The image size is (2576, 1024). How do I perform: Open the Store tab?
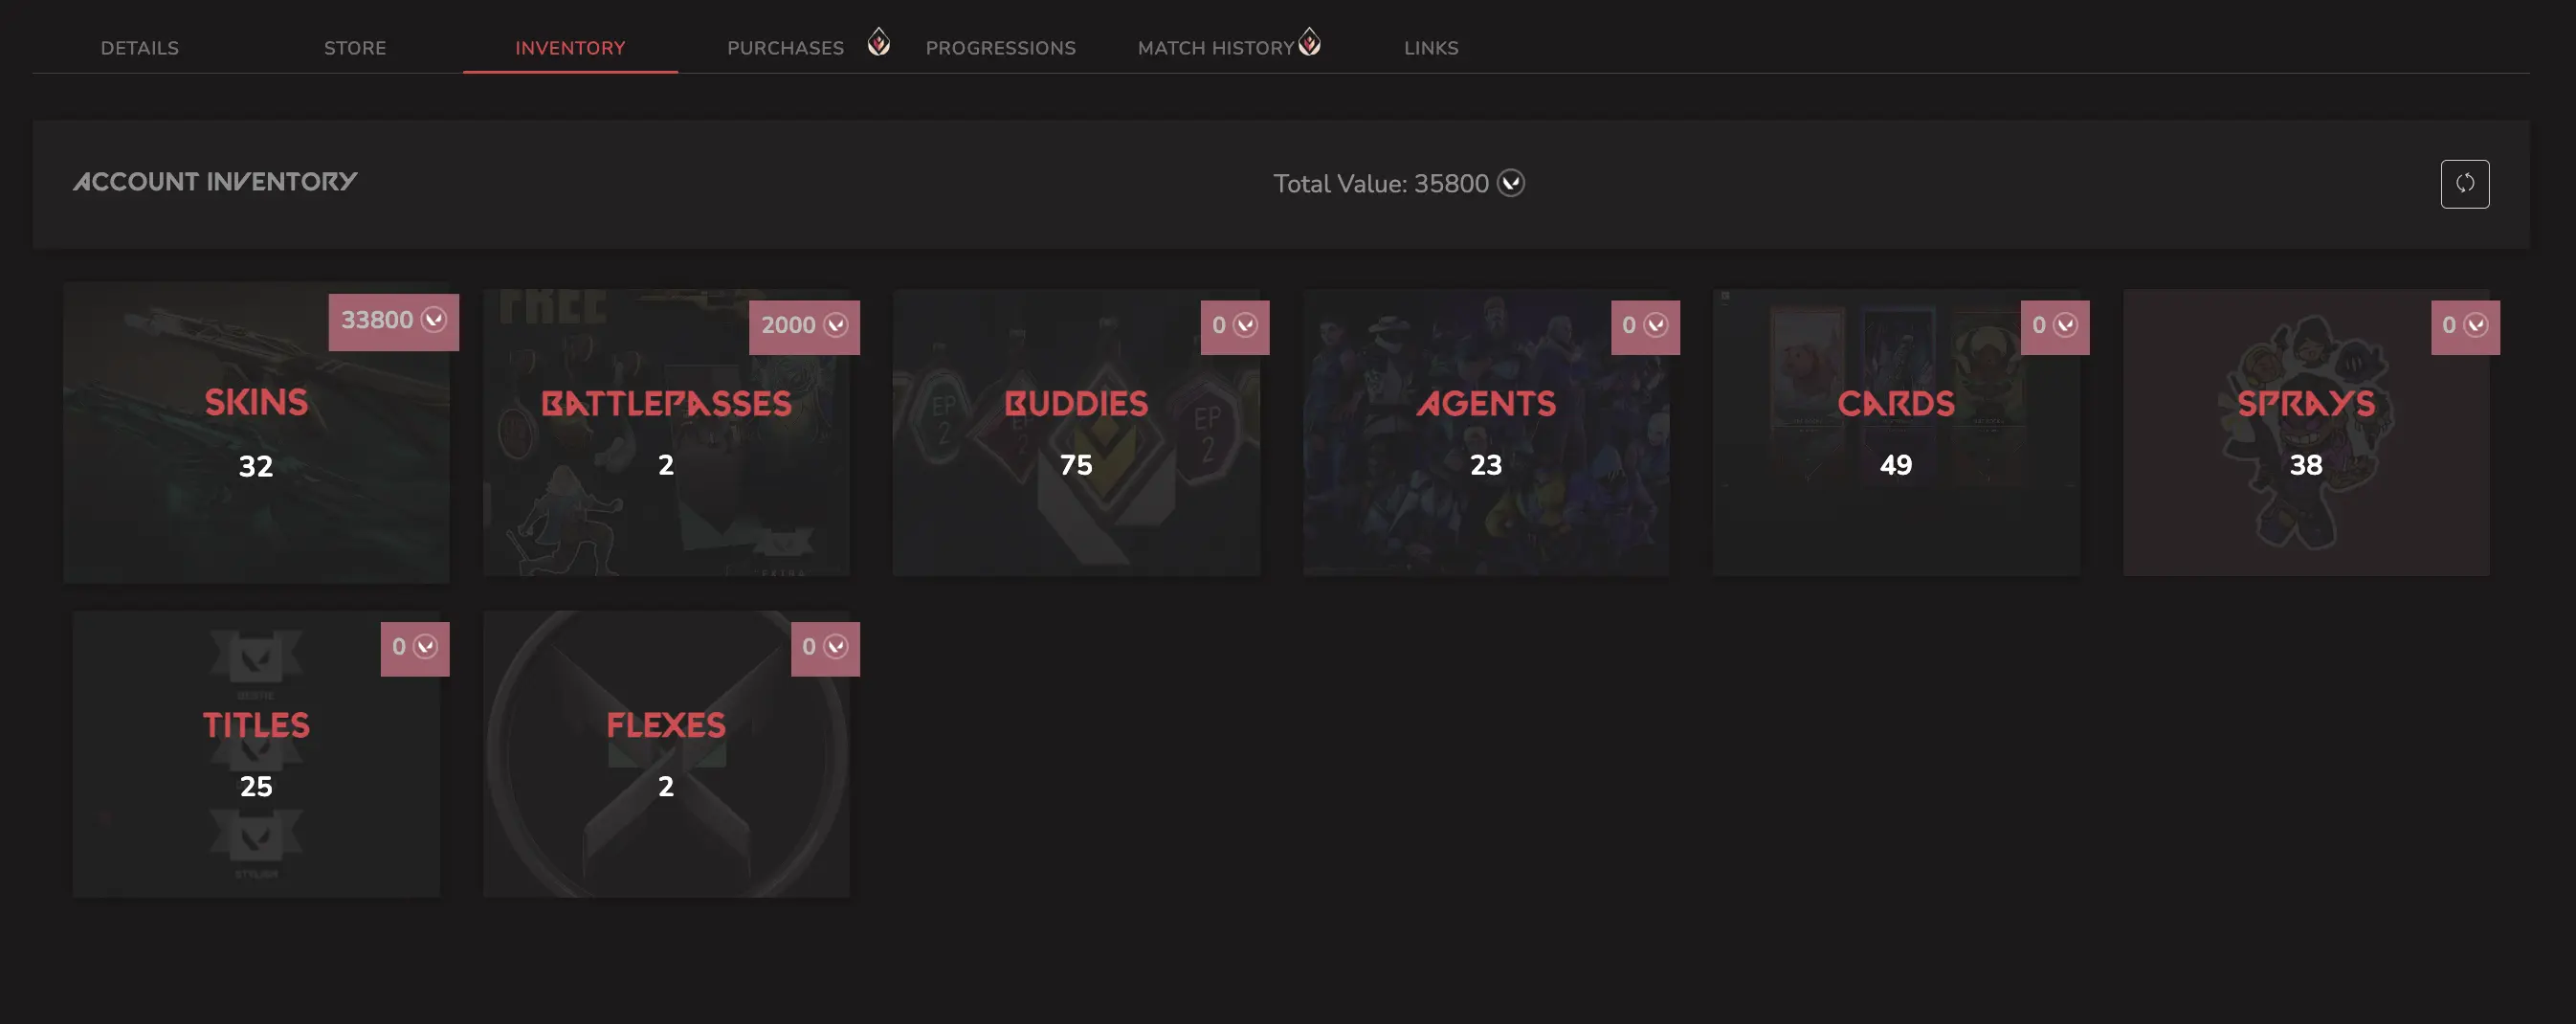point(355,48)
